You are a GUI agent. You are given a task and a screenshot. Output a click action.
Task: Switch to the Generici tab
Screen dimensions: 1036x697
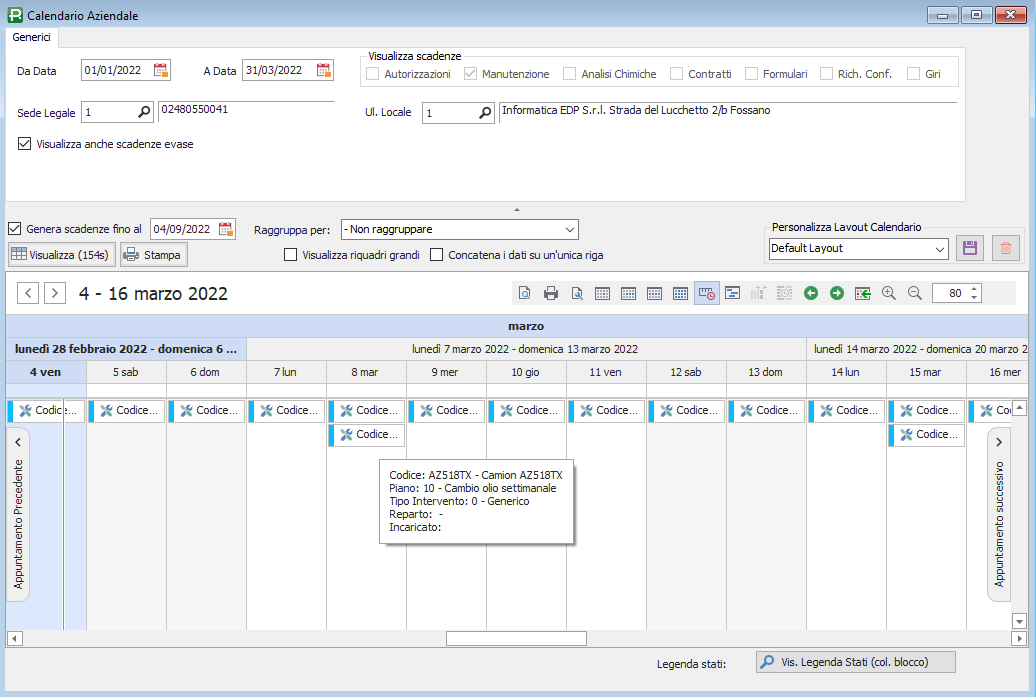(32, 37)
